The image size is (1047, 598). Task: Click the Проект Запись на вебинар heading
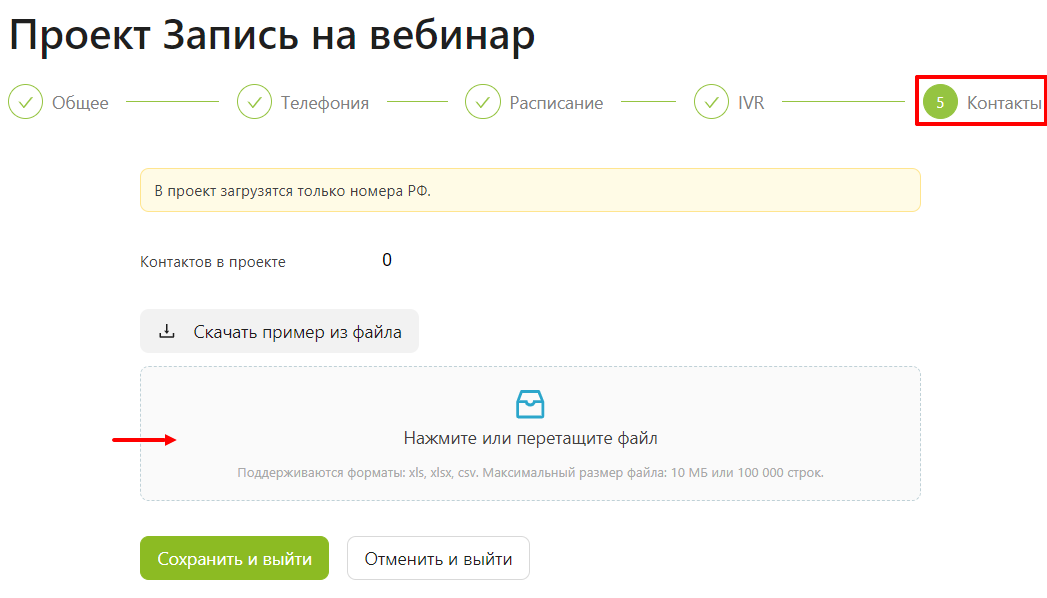(272, 35)
